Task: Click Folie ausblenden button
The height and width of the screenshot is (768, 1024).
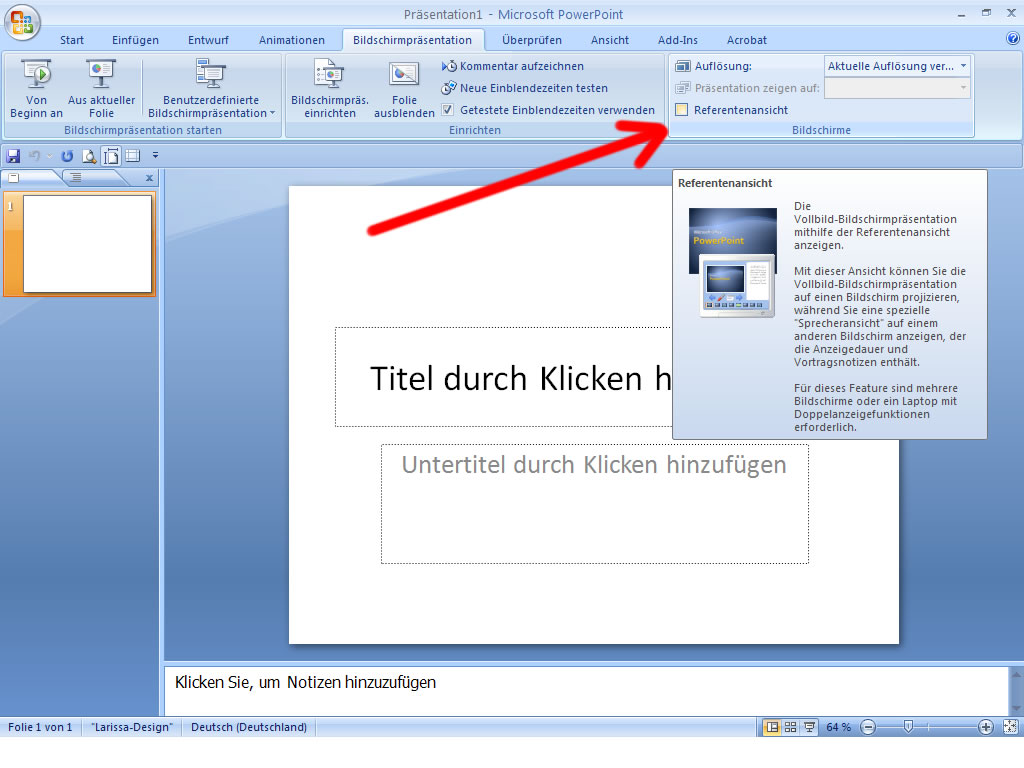Action: 404,89
